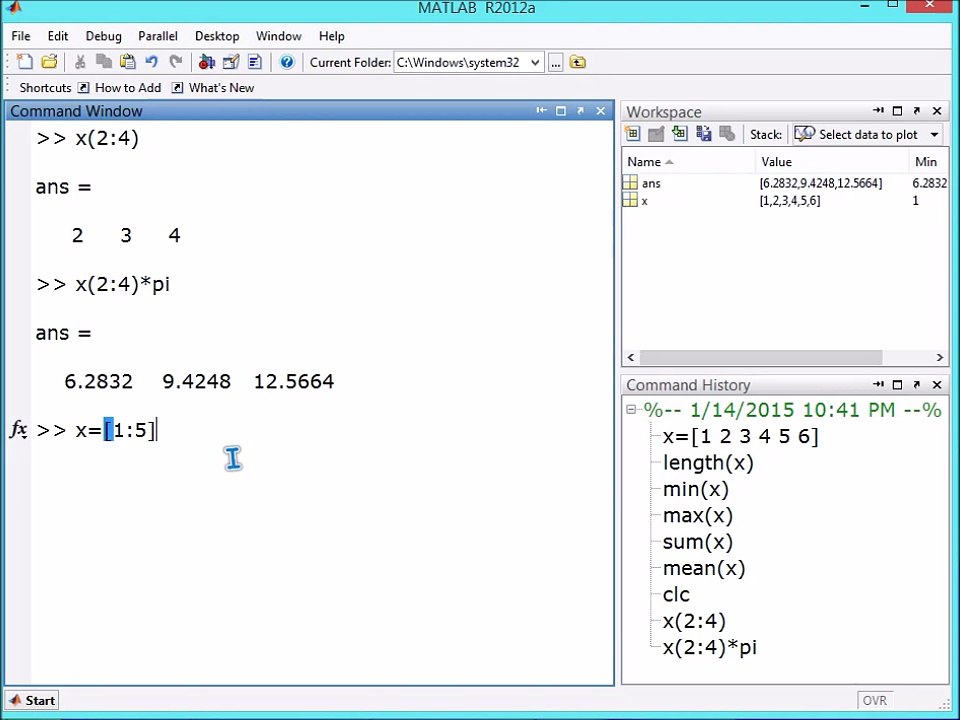
Task: Maximize the Command Window panel
Action: click(561, 111)
